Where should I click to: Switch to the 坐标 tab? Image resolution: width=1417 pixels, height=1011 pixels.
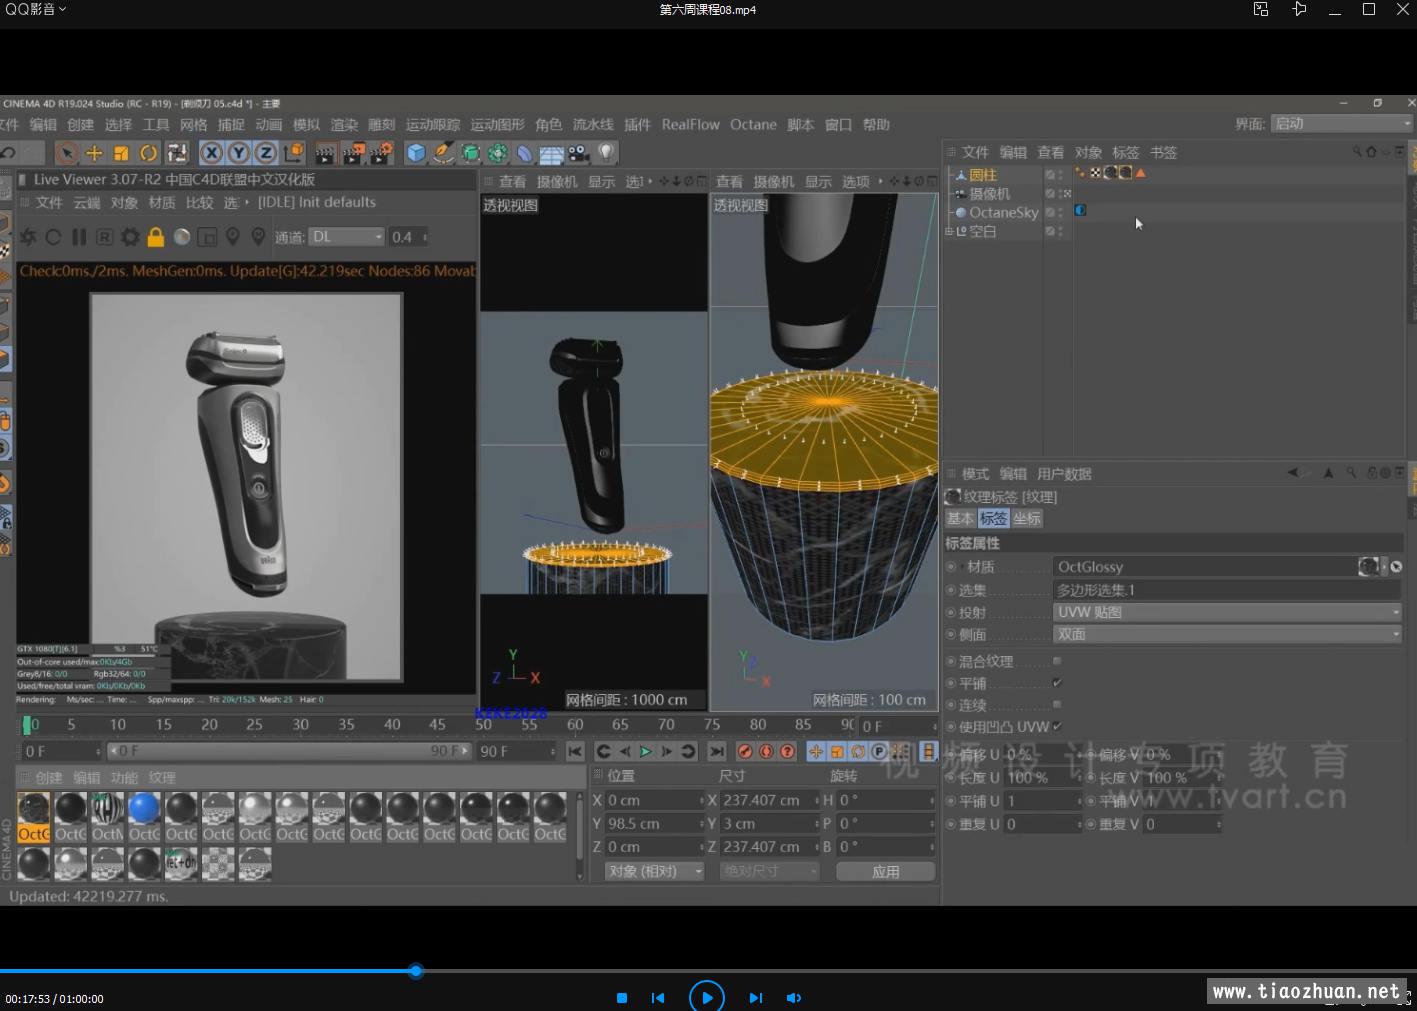point(1027,518)
